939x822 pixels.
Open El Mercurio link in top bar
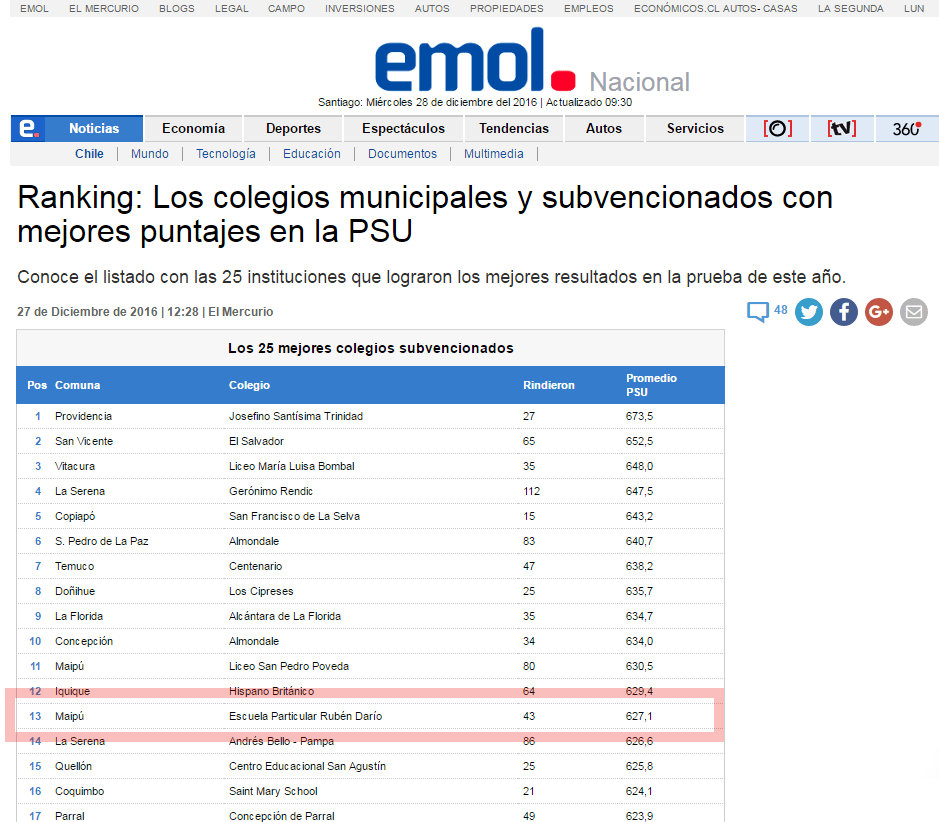(x=104, y=9)
